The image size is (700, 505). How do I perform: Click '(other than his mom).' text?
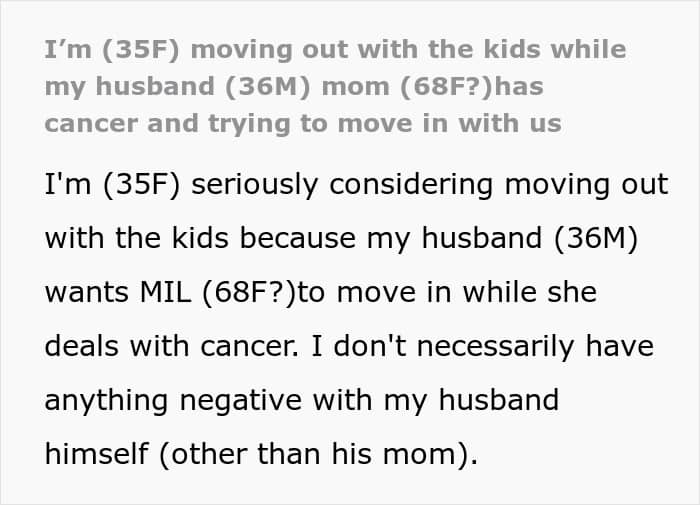coord(318,455)
